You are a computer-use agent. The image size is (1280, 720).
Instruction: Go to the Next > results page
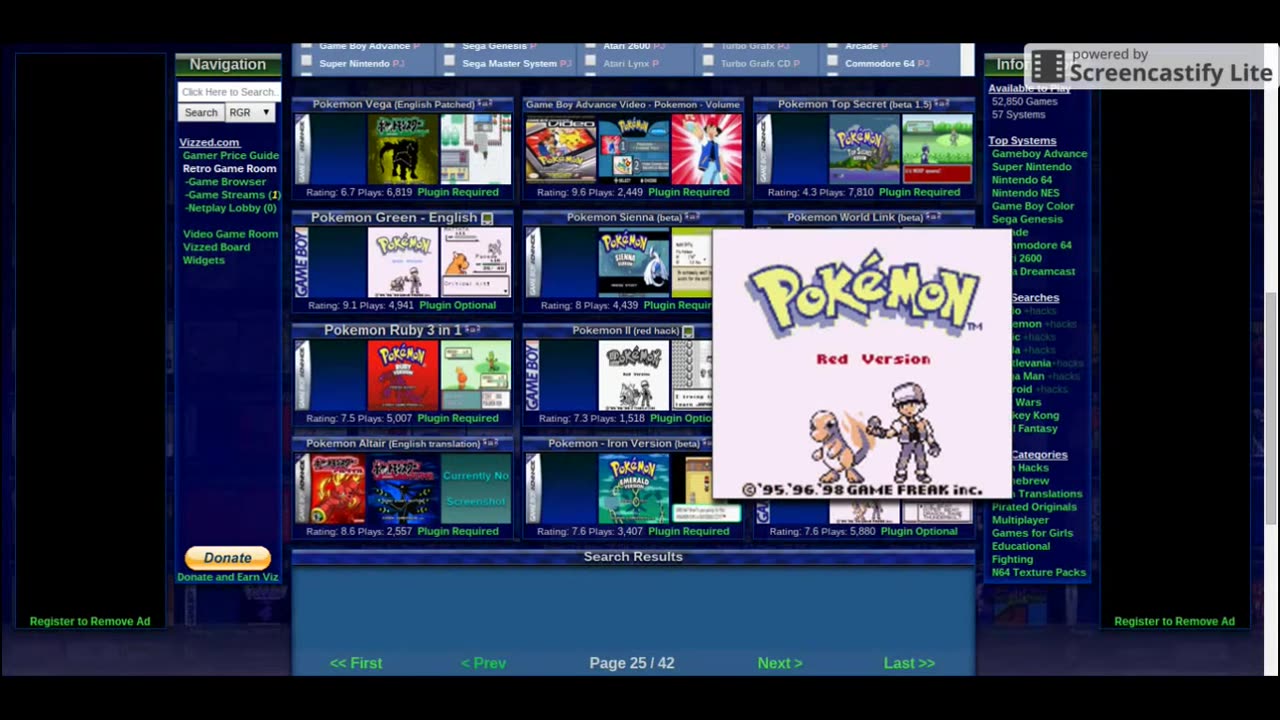(x=780, y=663)
